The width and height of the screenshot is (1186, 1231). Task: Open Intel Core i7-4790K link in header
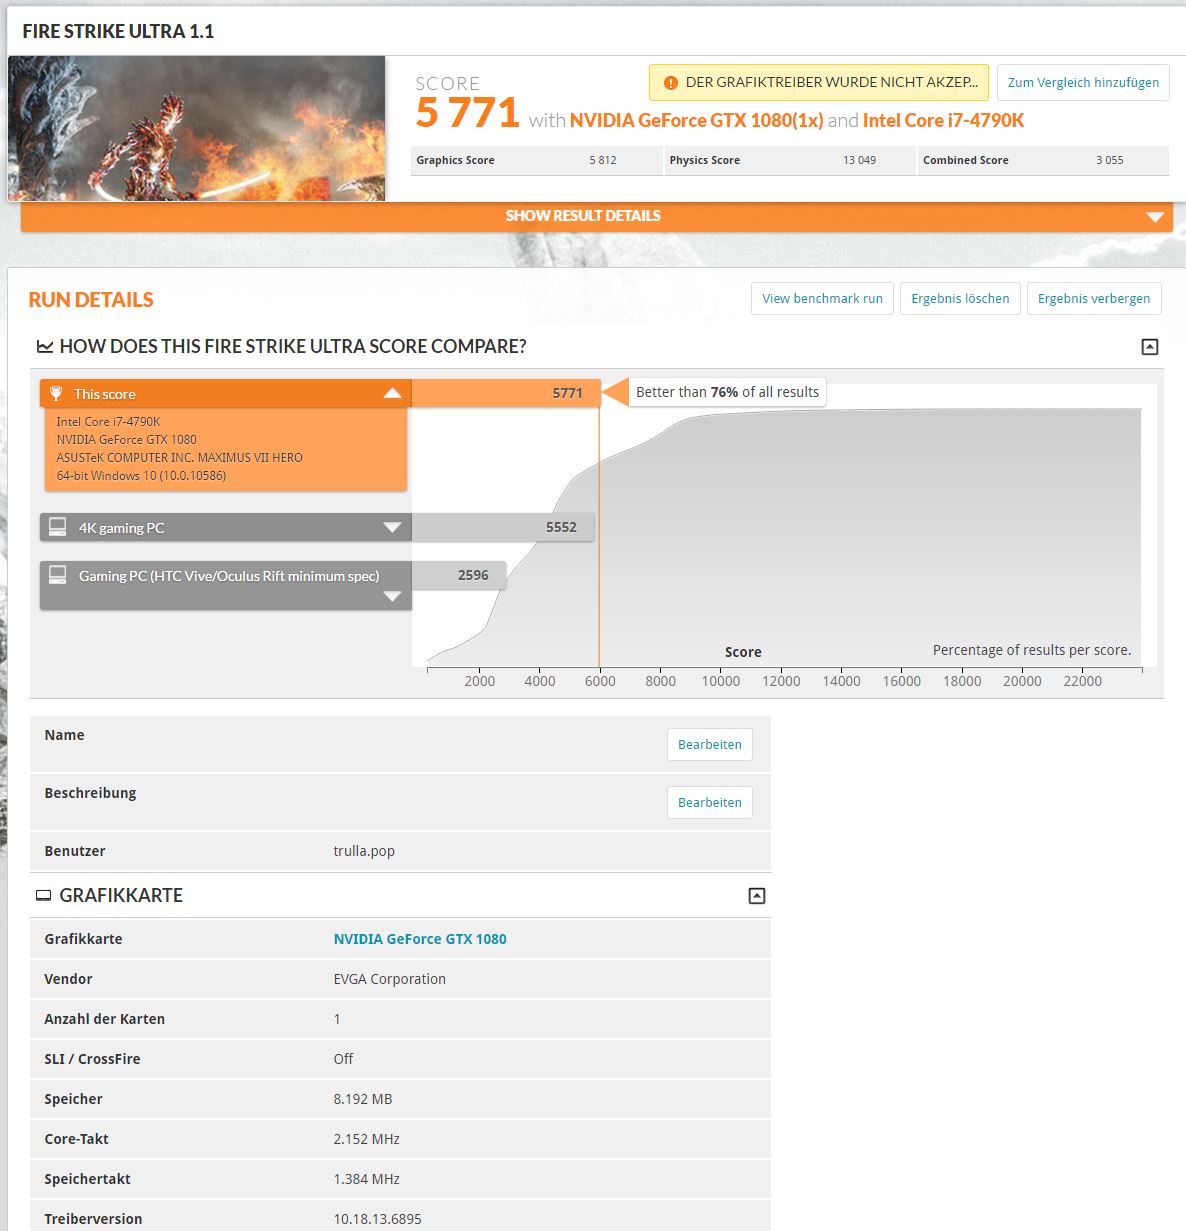tap(943, 121)
